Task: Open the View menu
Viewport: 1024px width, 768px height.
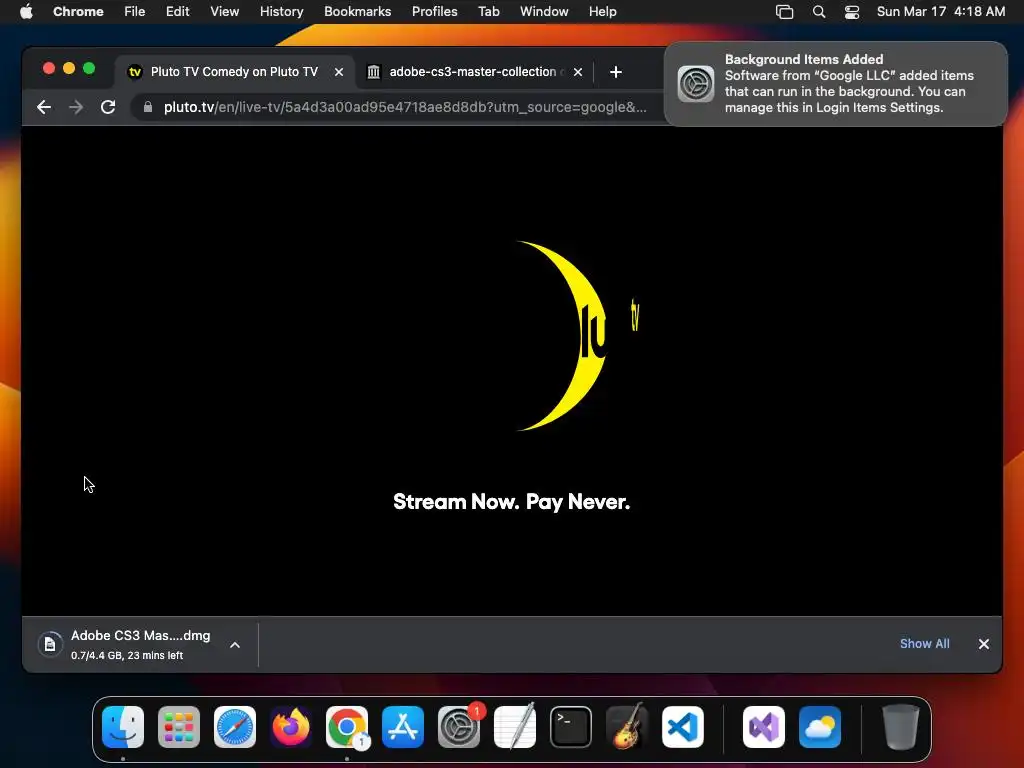Action: (225, 11)
